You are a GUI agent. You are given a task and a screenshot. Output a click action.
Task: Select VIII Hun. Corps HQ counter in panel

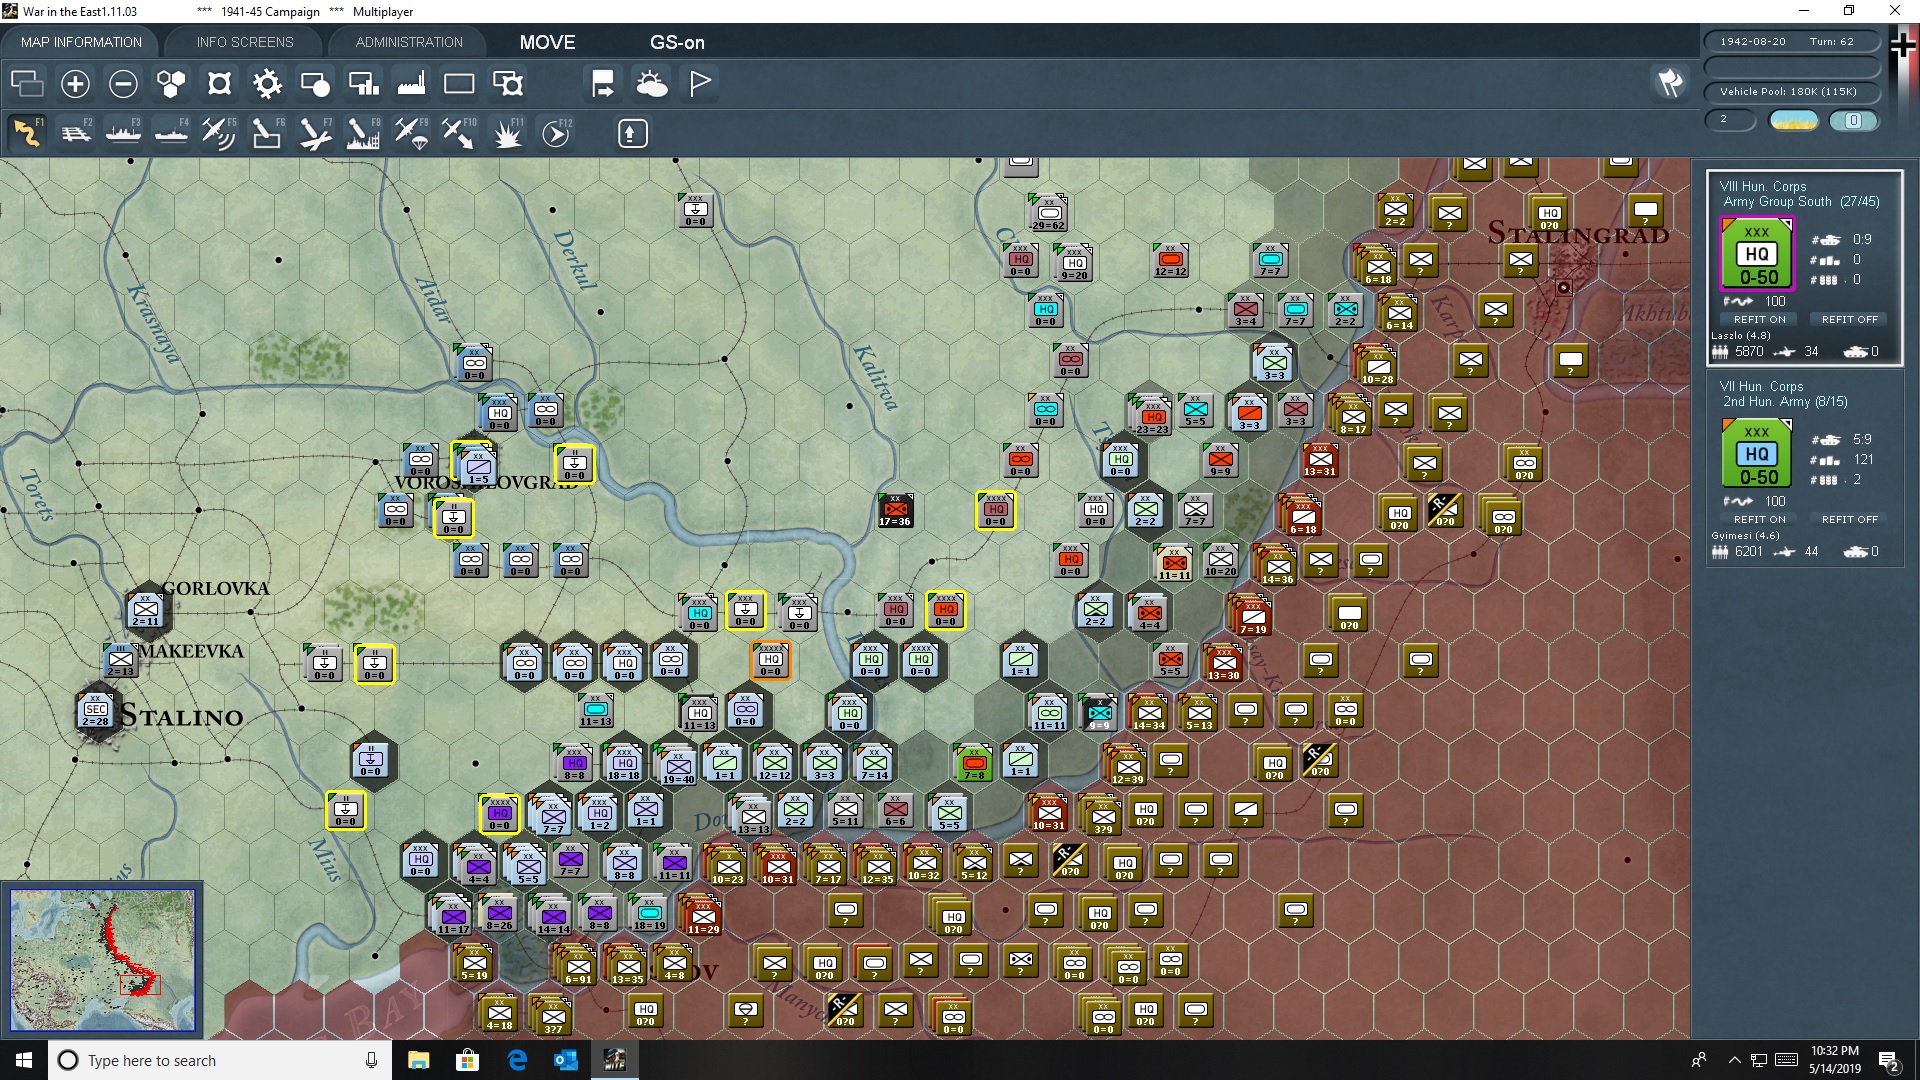coord(1757,254)
